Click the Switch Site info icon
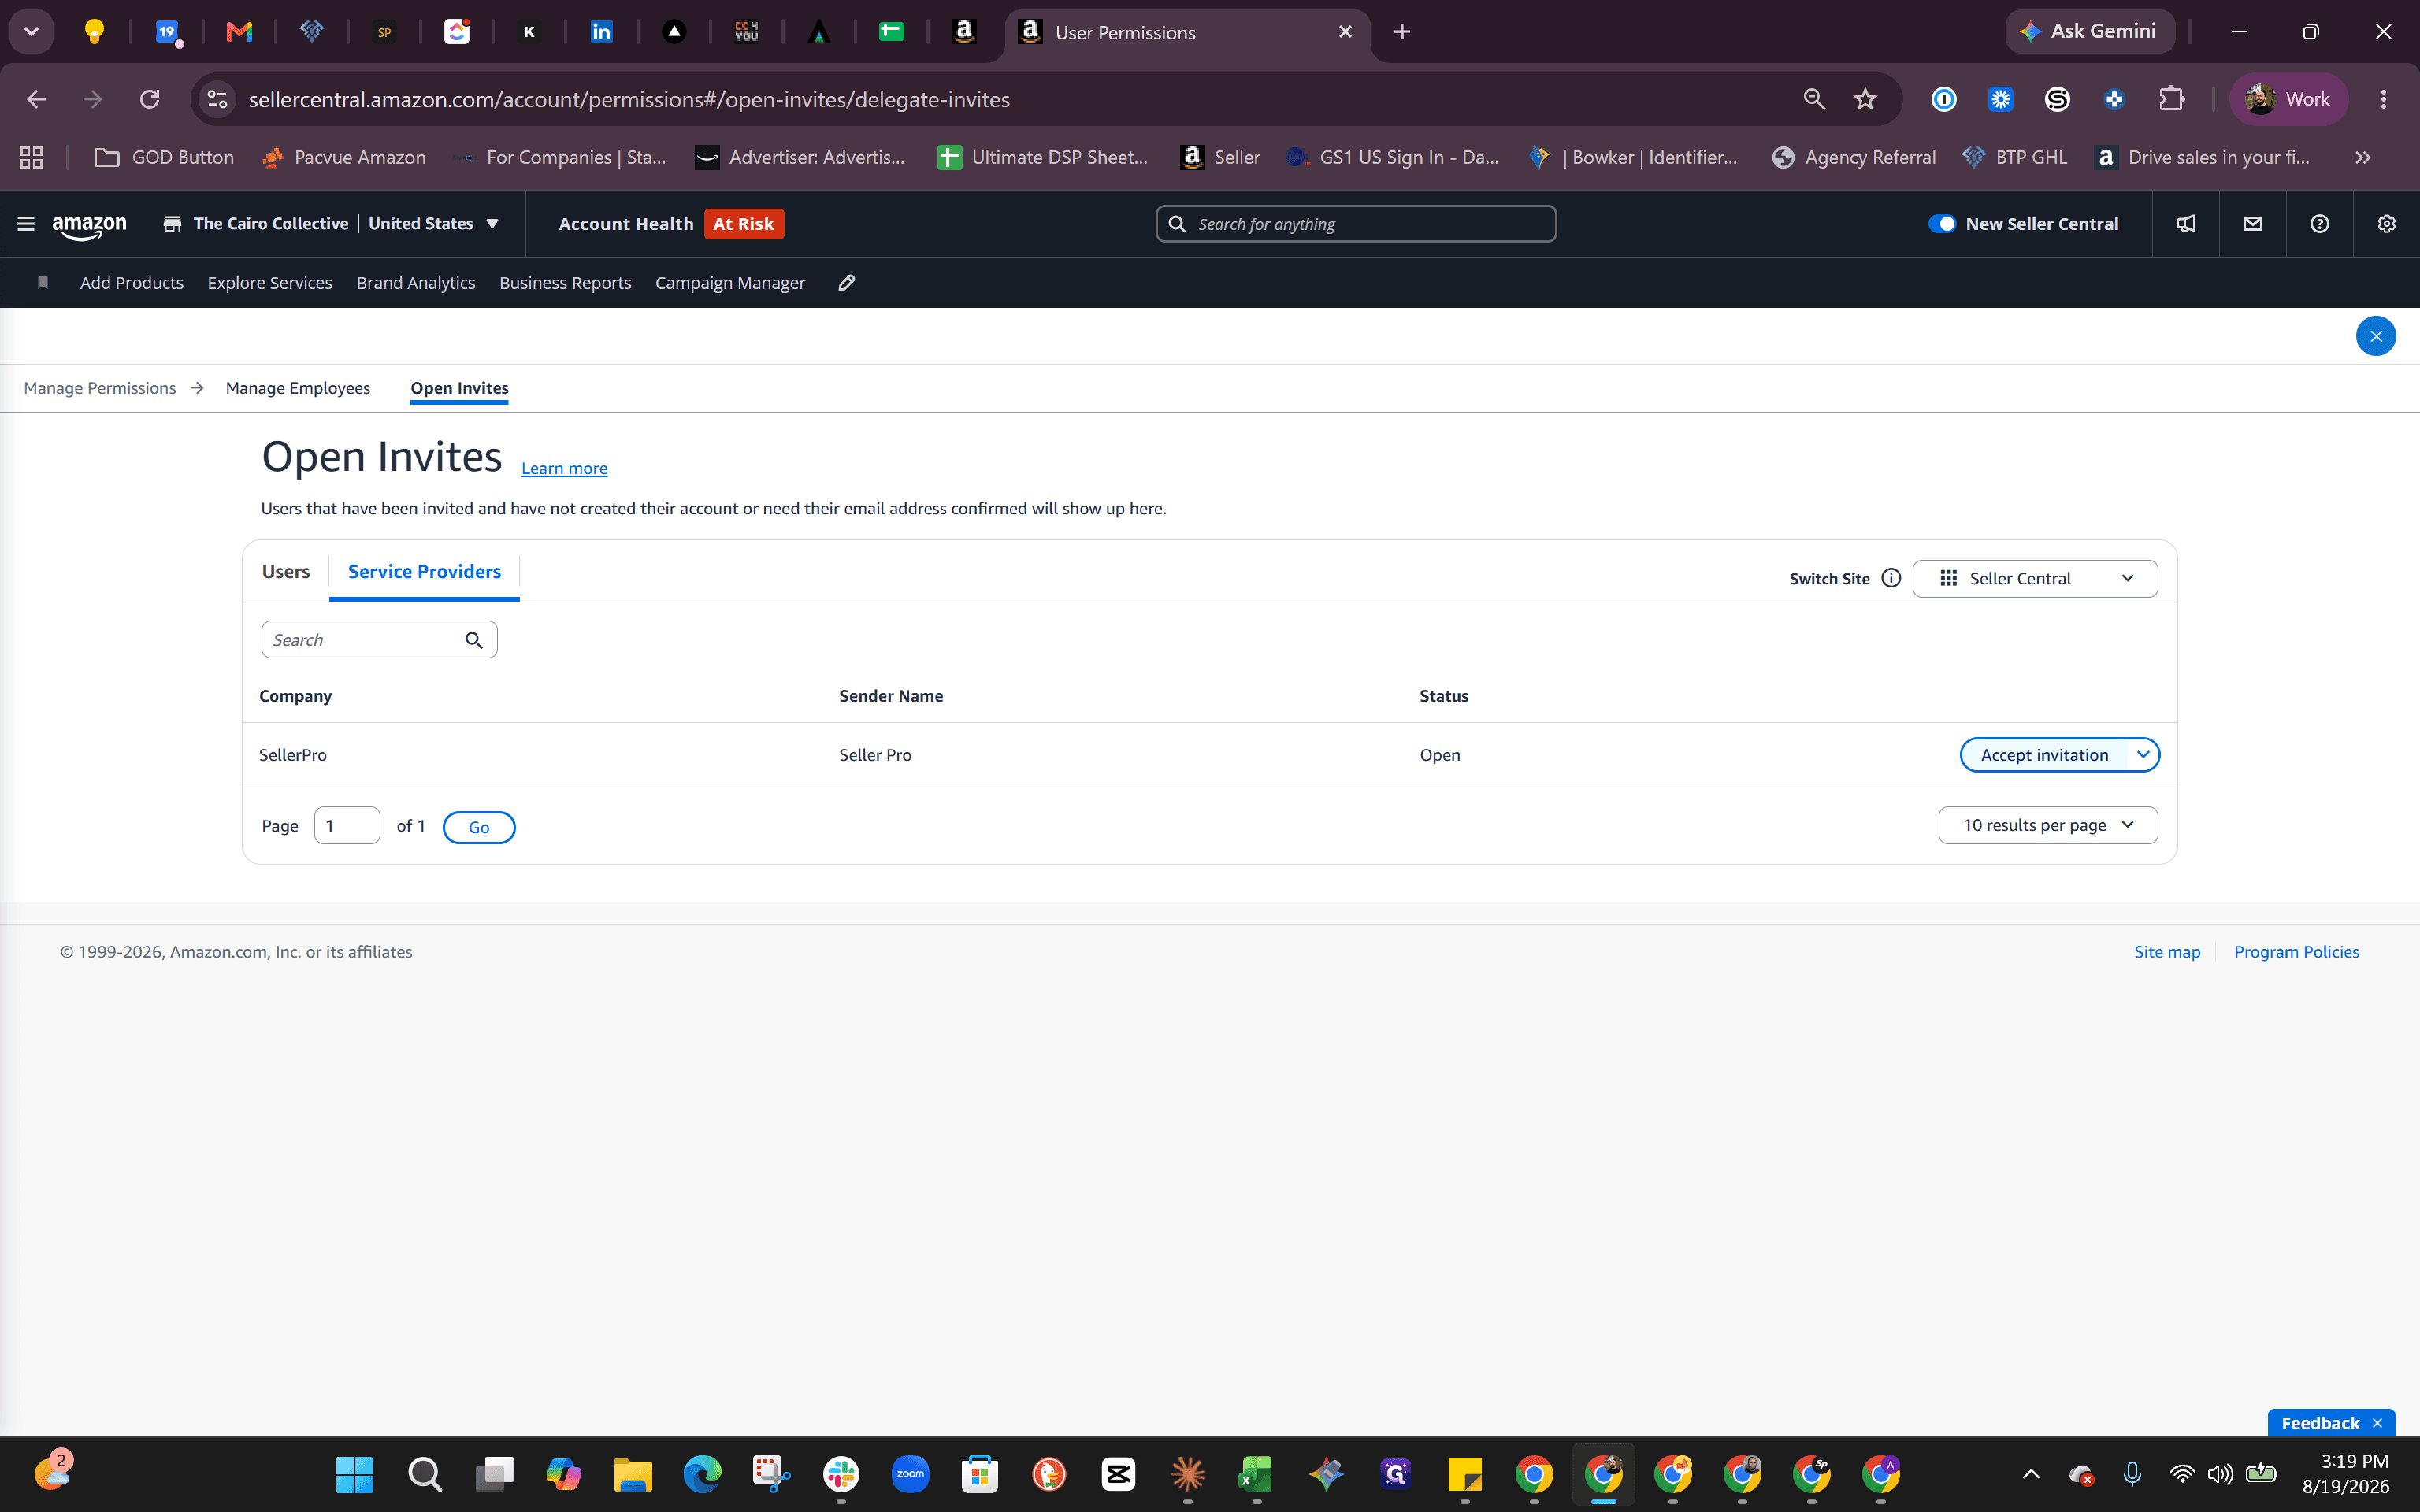 click(1891, 578)
